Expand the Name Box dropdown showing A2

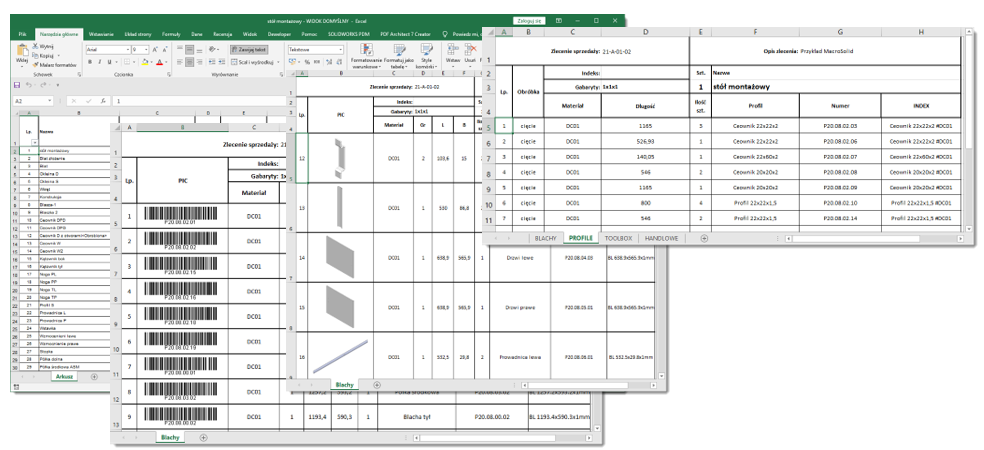coord(50,101)
